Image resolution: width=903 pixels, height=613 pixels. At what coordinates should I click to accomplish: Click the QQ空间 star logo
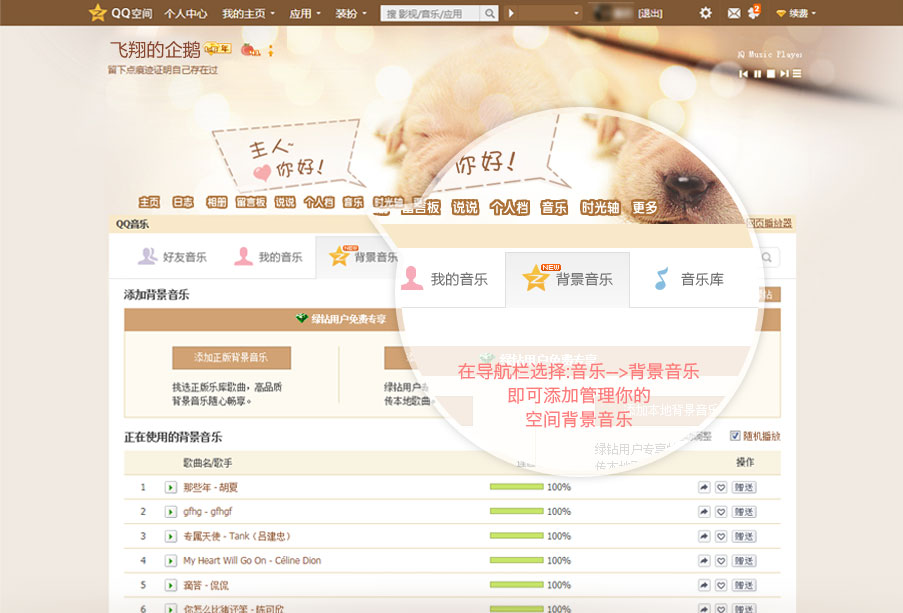coord(97,13)
